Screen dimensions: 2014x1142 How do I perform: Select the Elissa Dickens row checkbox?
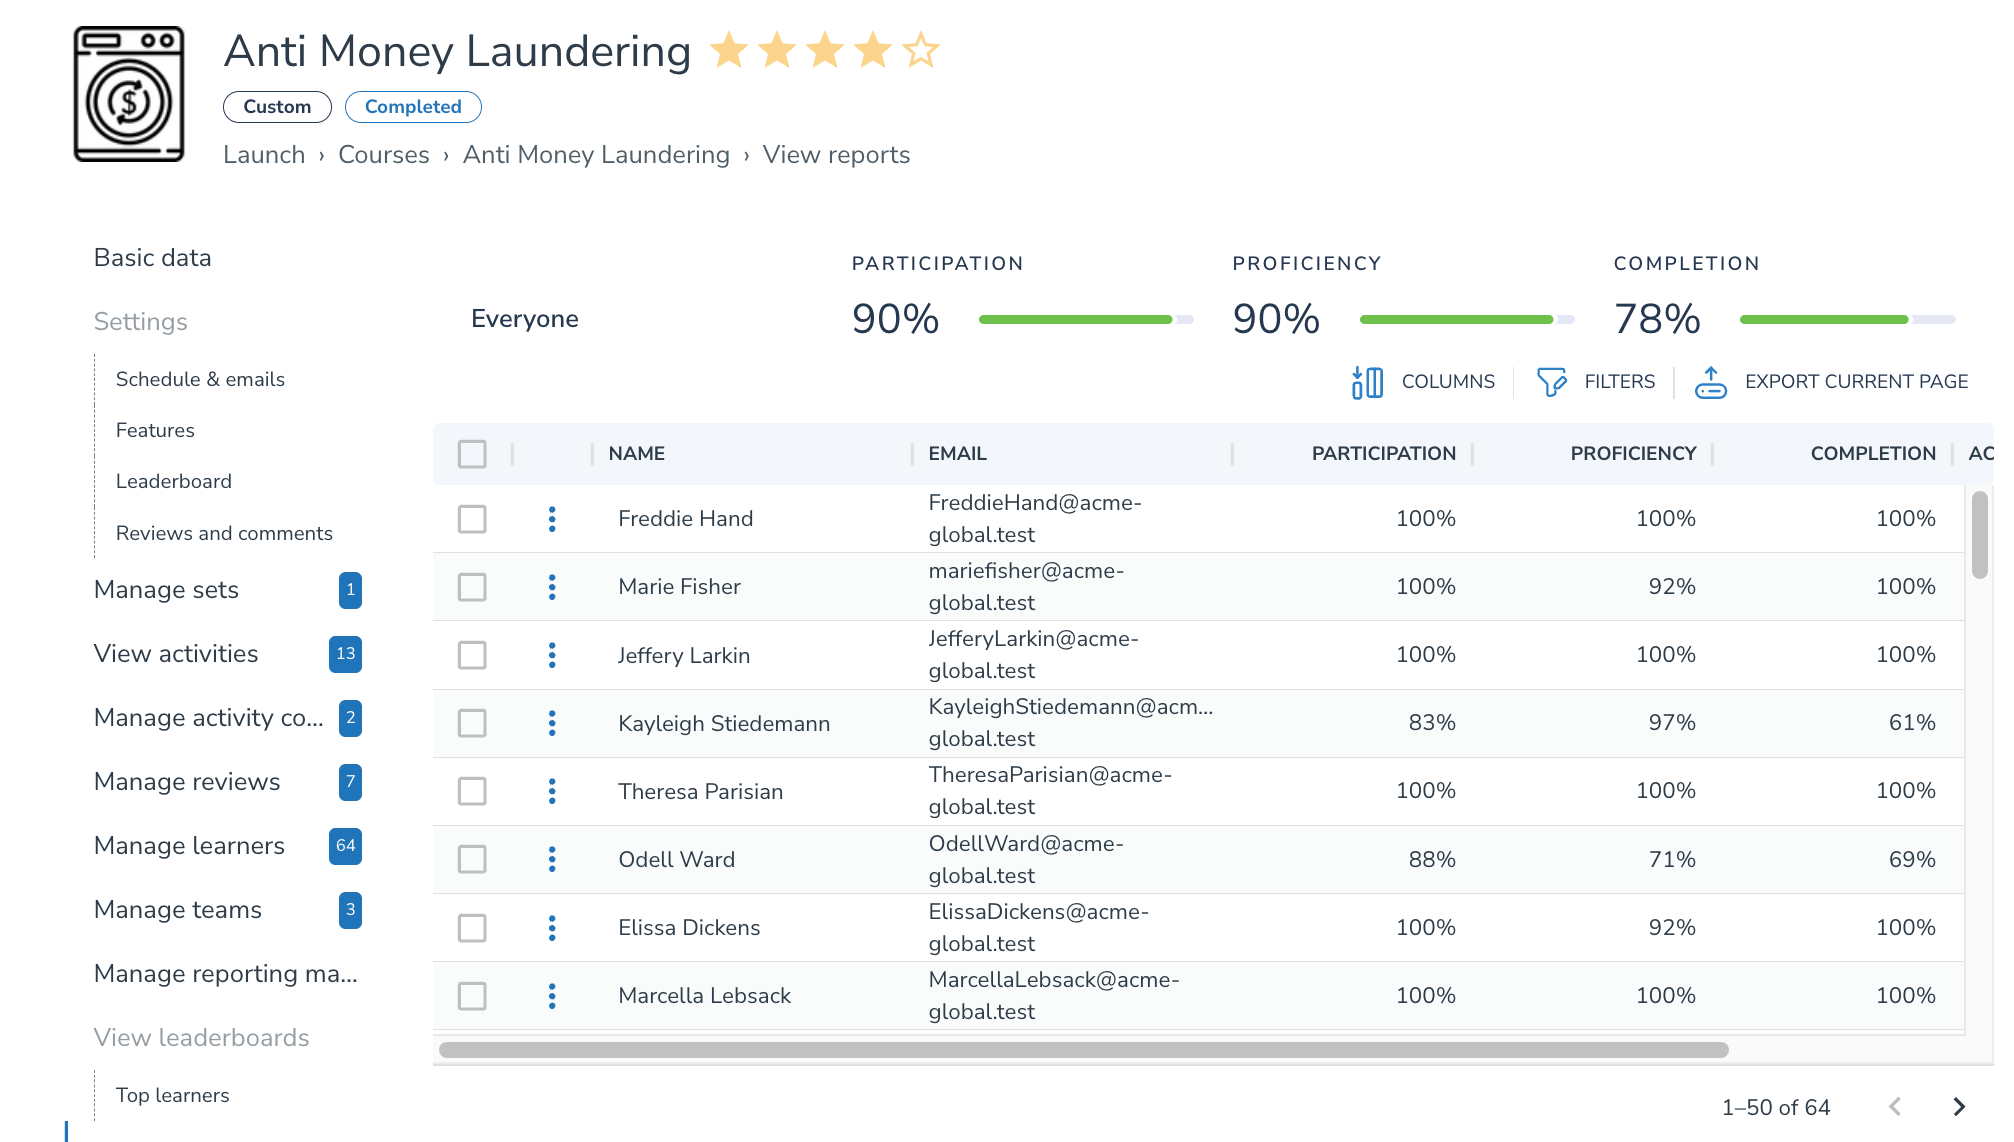coord(472,928)
